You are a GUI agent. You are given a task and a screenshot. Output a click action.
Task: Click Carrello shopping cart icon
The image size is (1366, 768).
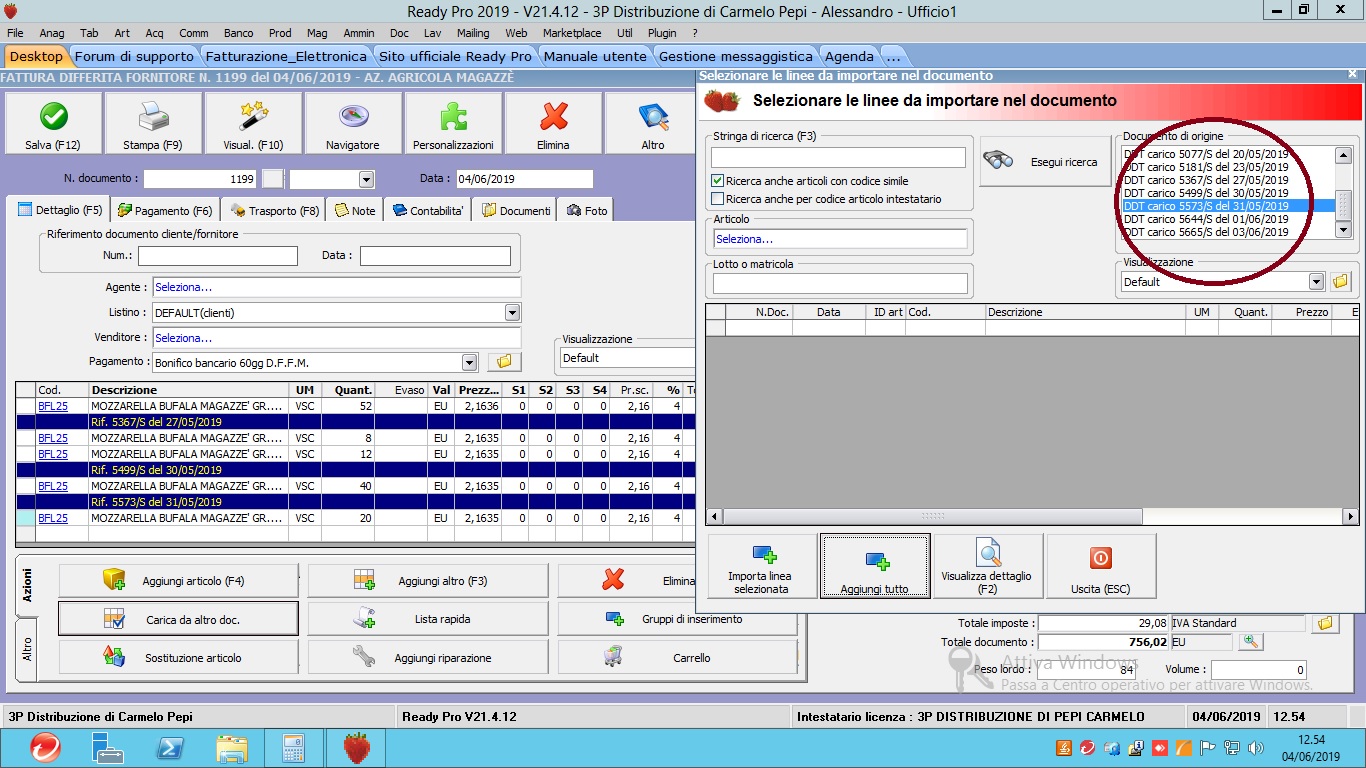614,657
